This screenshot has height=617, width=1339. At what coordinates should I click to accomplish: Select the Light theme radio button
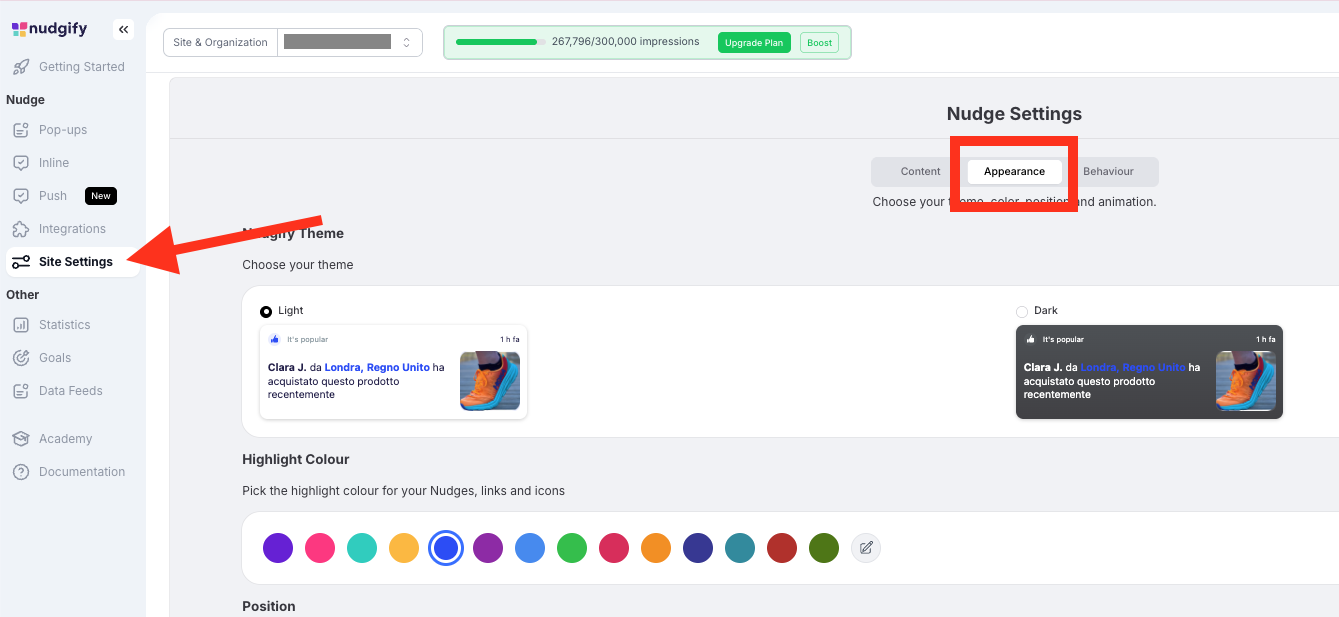pos(266,311)
